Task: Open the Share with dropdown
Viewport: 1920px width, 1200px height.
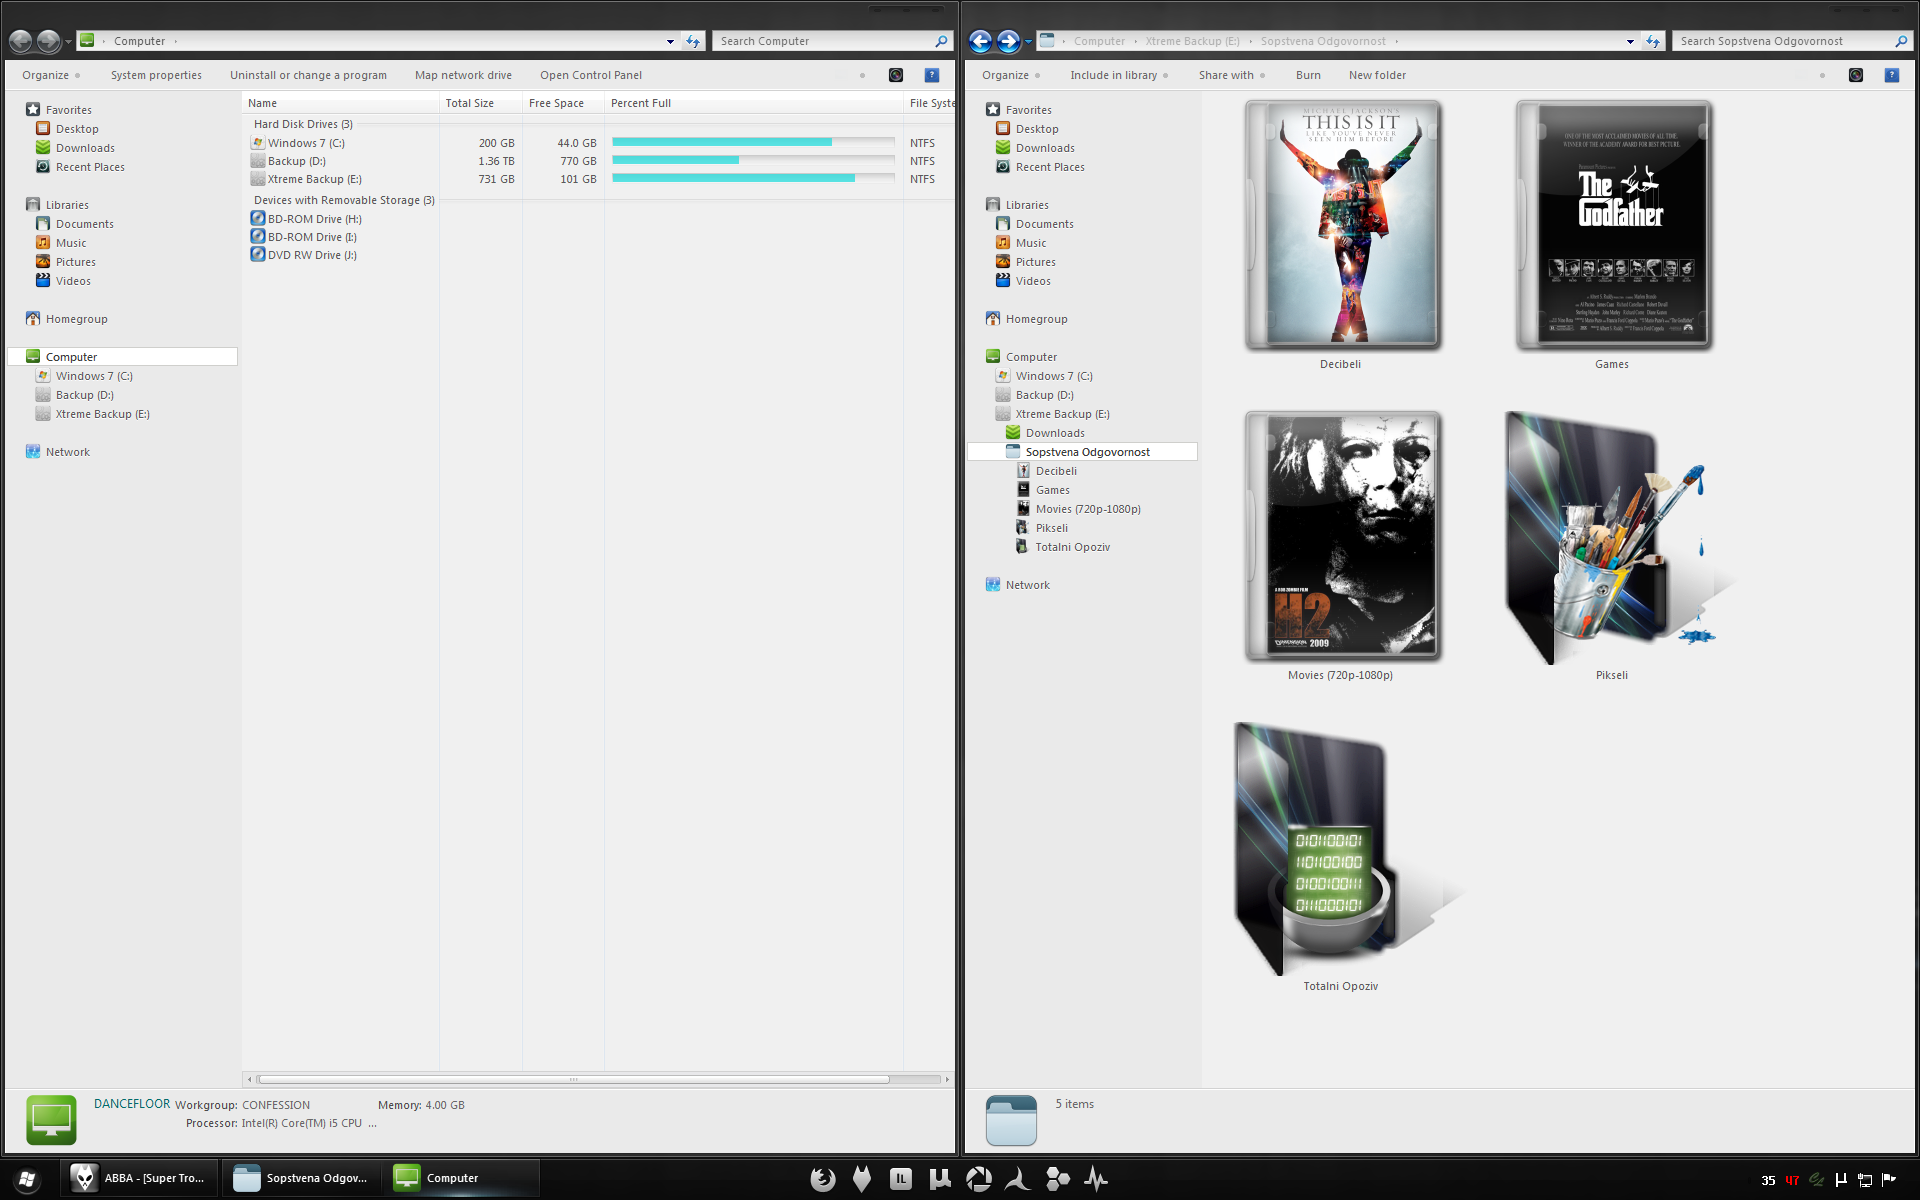Action: point(1232,75)
